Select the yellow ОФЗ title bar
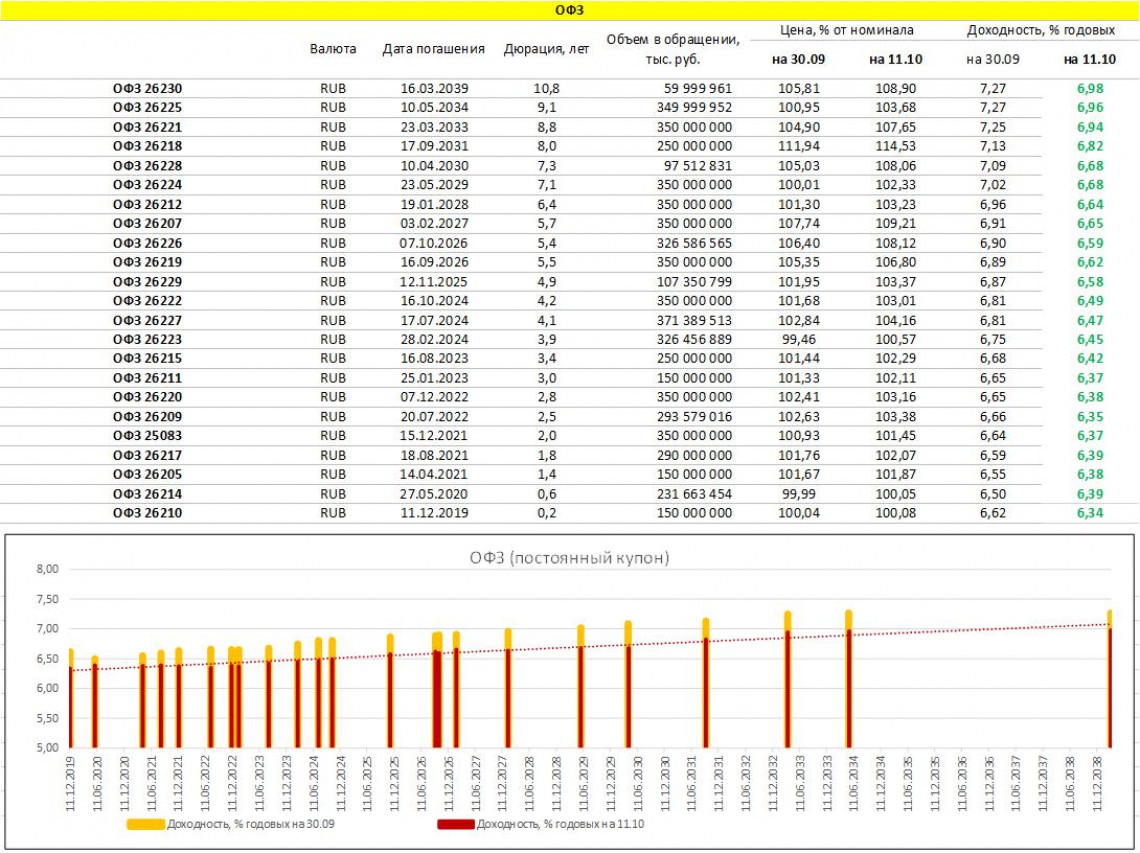The width and height of the screenshot is (1140, 853). point(570,10)
